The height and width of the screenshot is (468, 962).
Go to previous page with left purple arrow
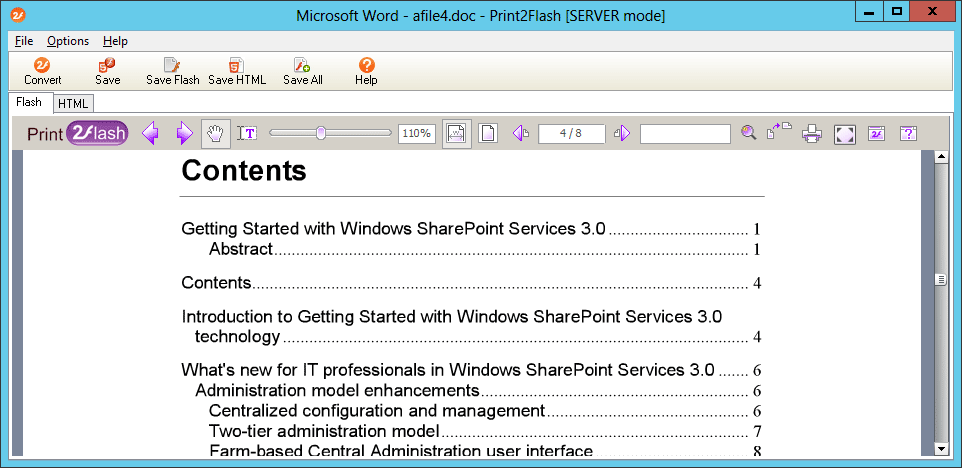pyautogui.click(x=150, y=133)
